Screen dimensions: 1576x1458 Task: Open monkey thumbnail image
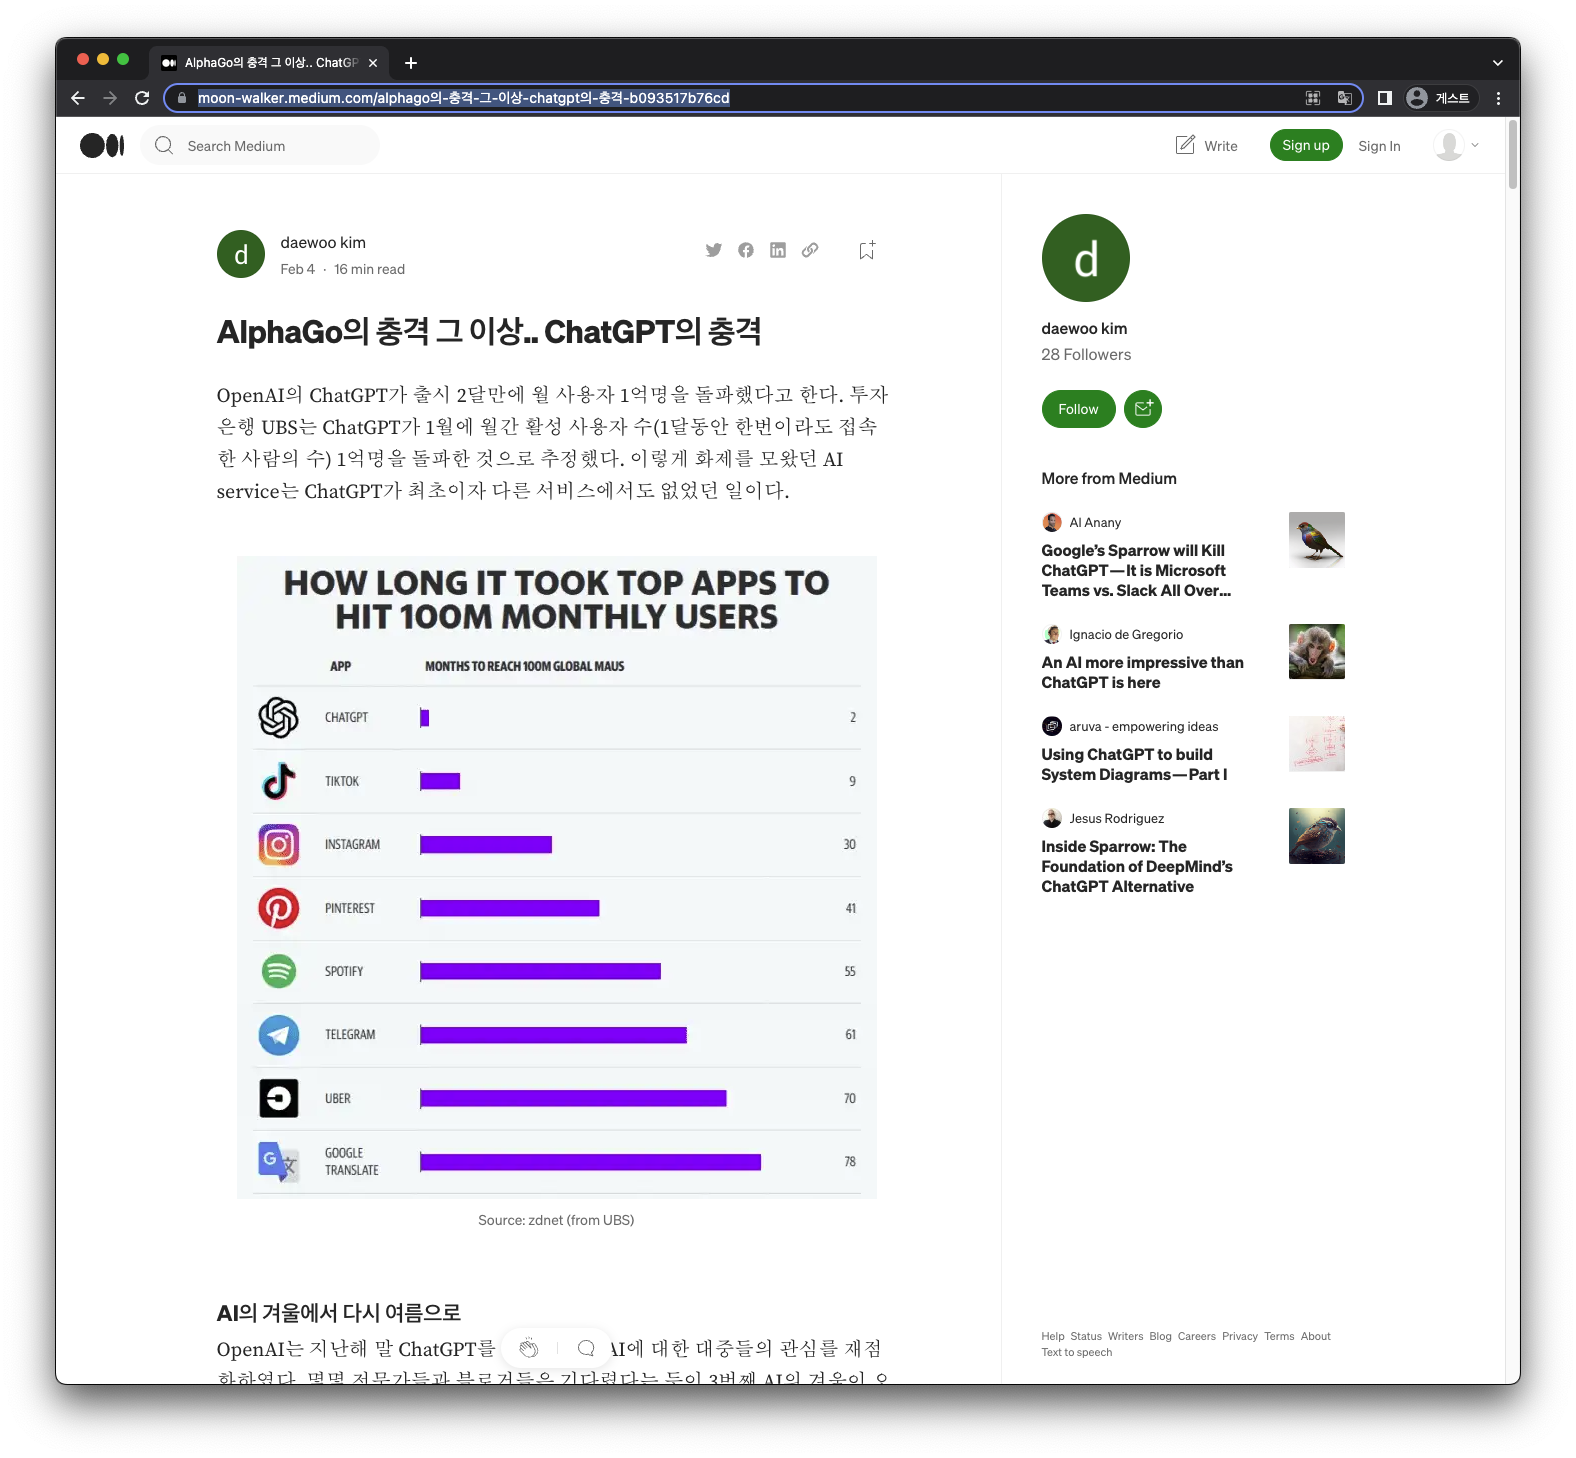click(x=1317, y=651)
